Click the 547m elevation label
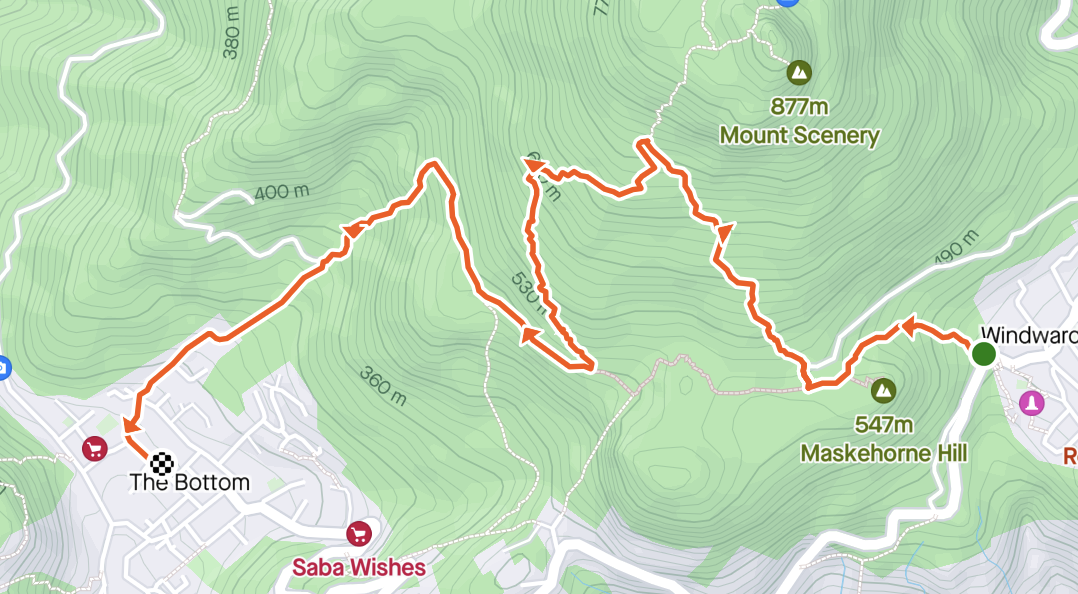1078x594 pixels. [x=884, y=424]
